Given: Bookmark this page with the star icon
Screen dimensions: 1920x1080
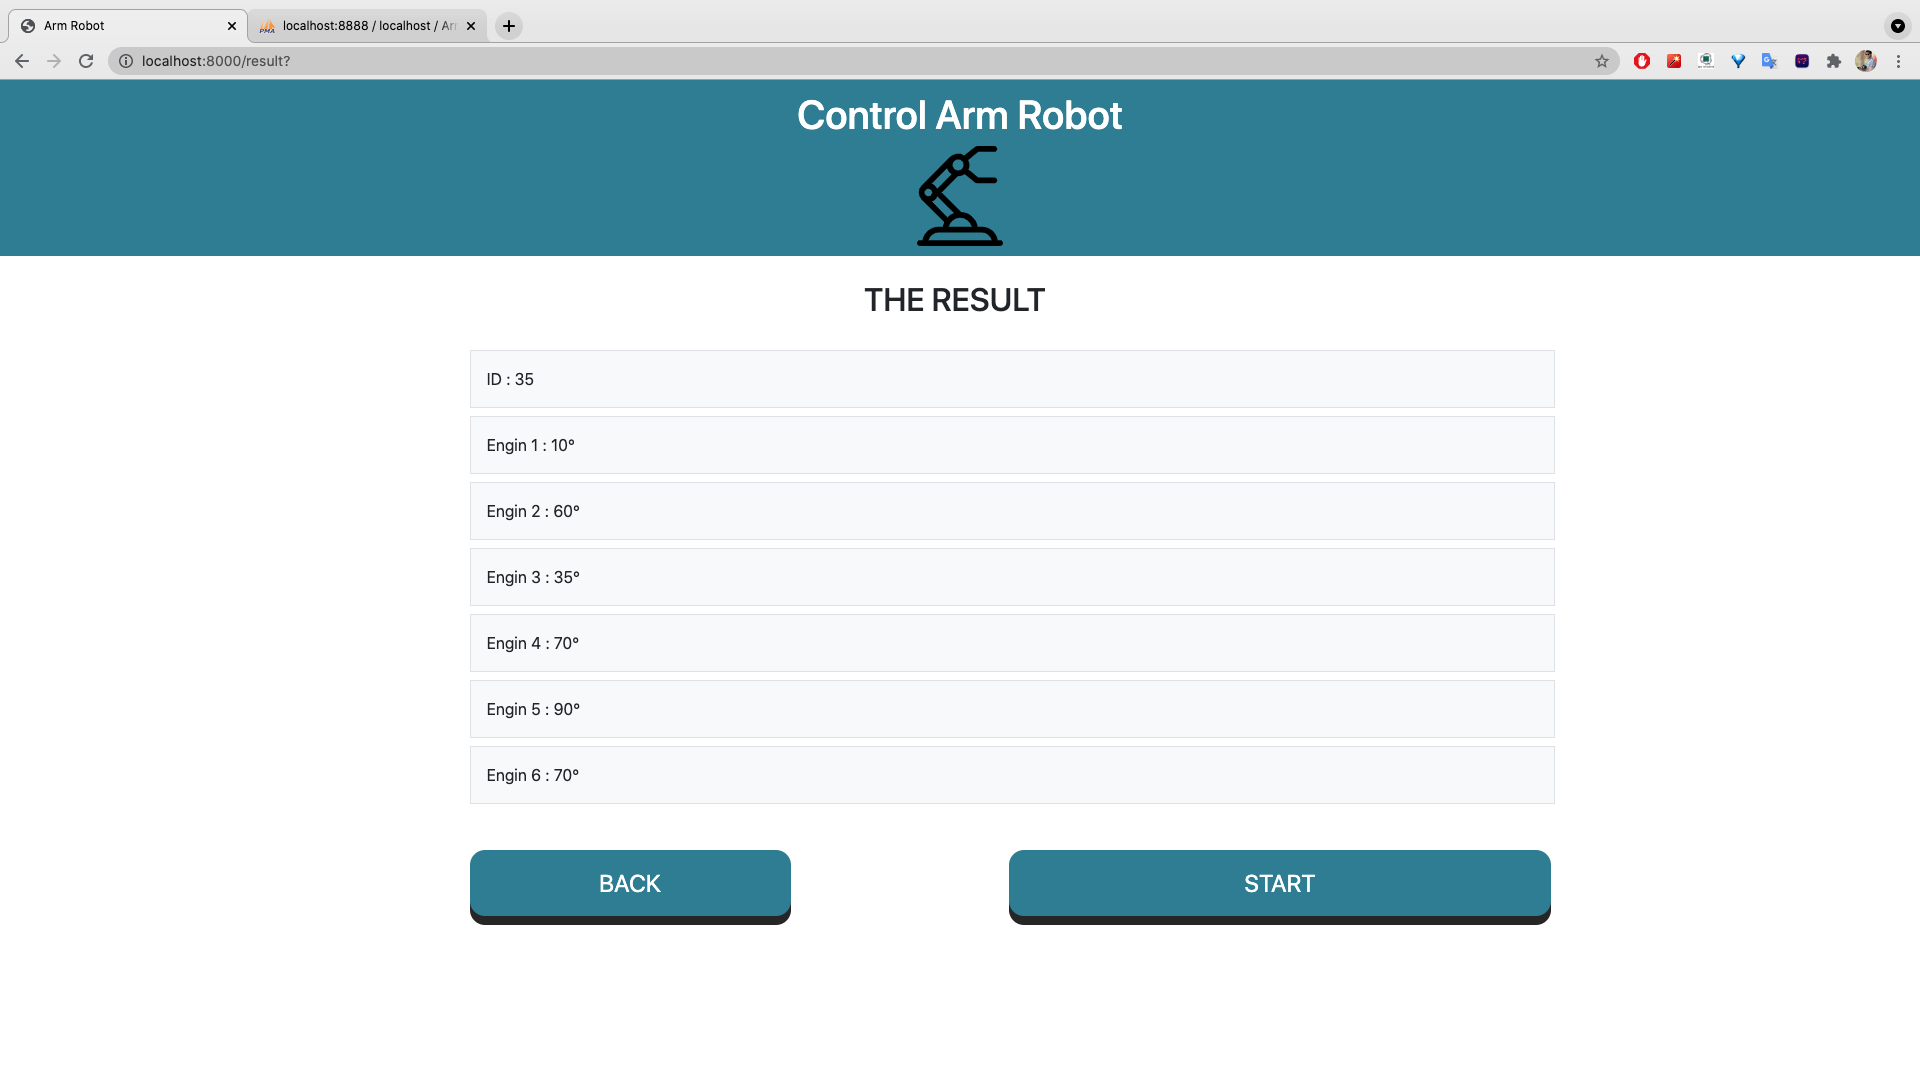Looking at the screenshot, I should (1604, 61).
